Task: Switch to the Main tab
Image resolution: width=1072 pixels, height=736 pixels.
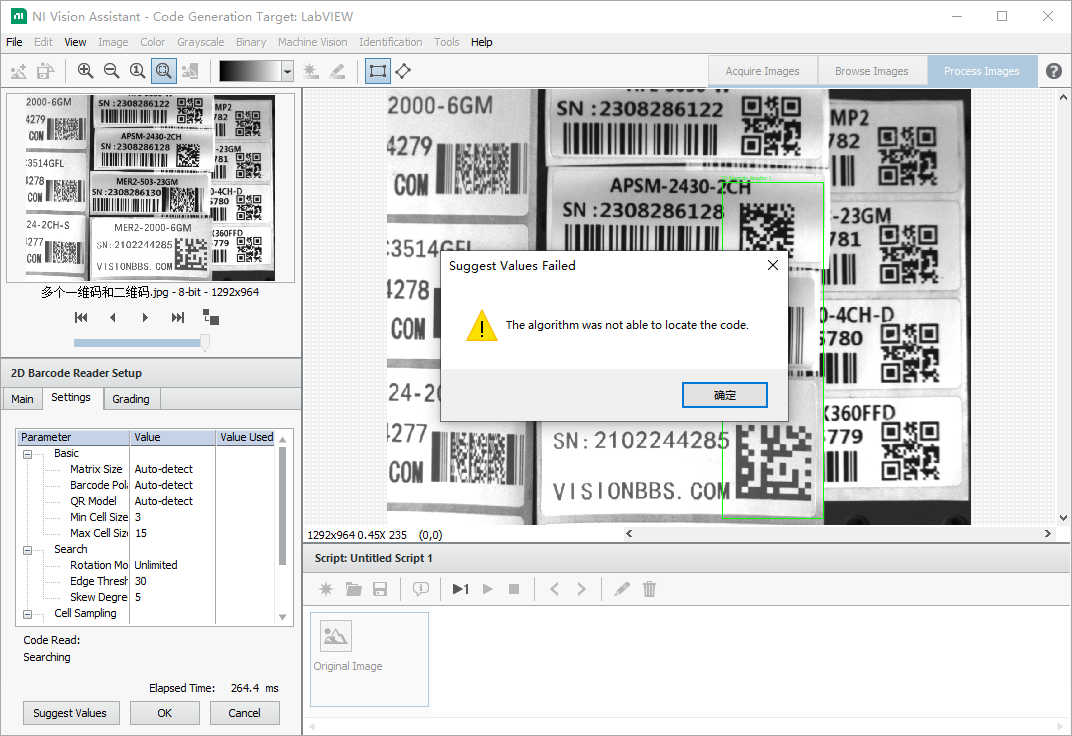Action: 22,399
